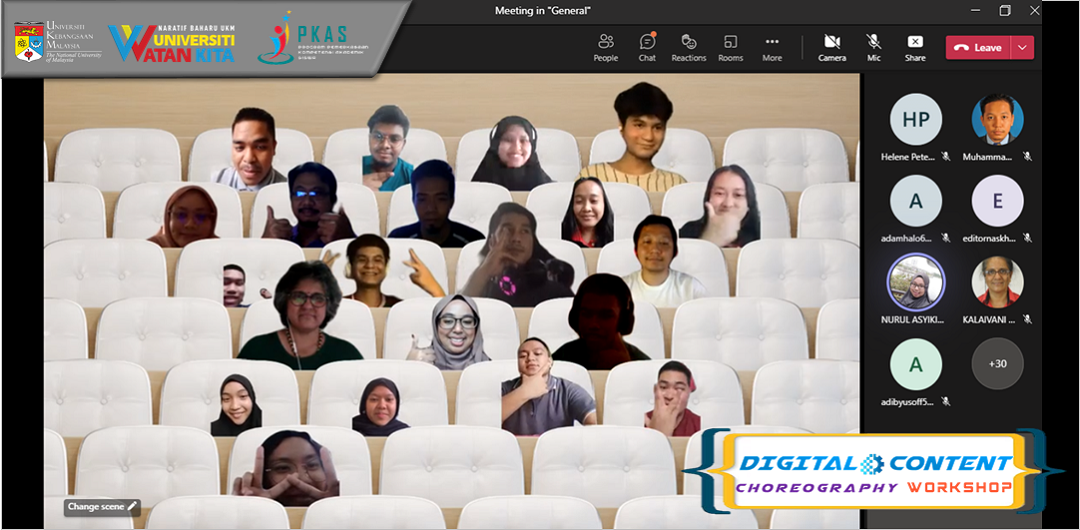Select NURUL ASYIKI's participant thumbnail
The height and width of the screenshot is (530, 1080).
click(915, 283)
